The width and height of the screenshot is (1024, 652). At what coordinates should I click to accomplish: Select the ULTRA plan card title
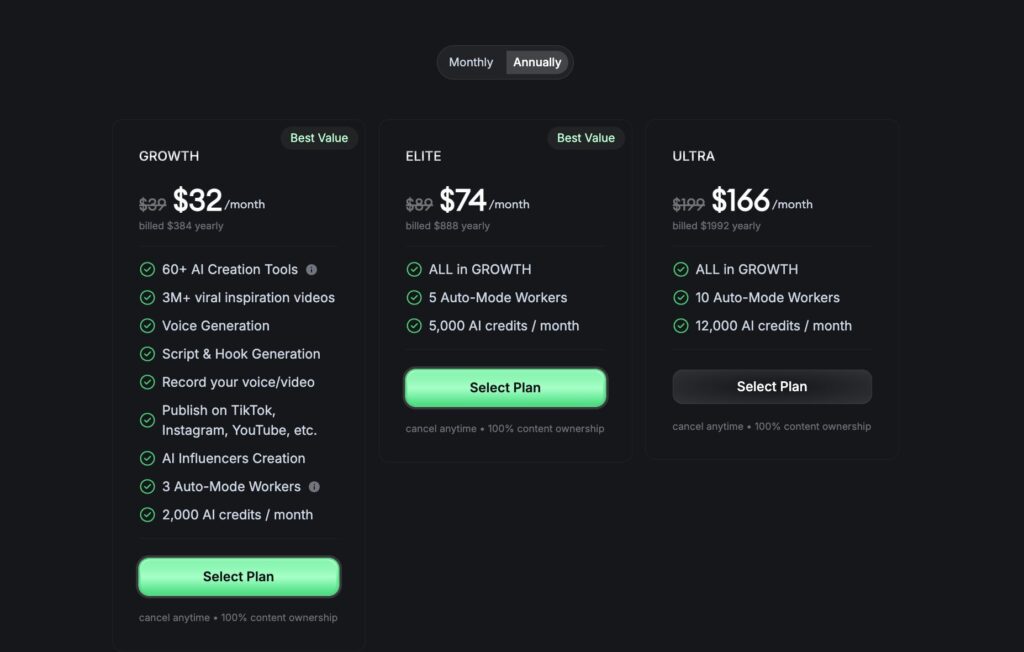pos(694,156)
